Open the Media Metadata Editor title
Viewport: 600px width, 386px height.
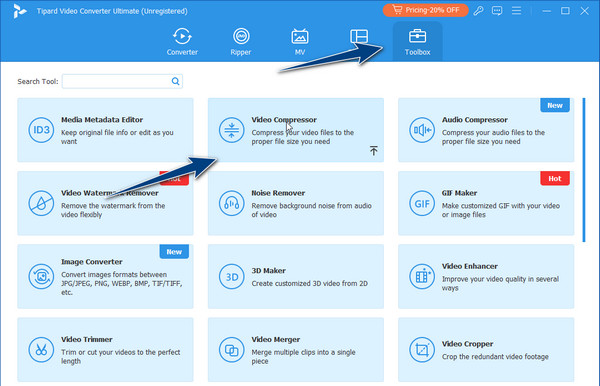point(102,120)
